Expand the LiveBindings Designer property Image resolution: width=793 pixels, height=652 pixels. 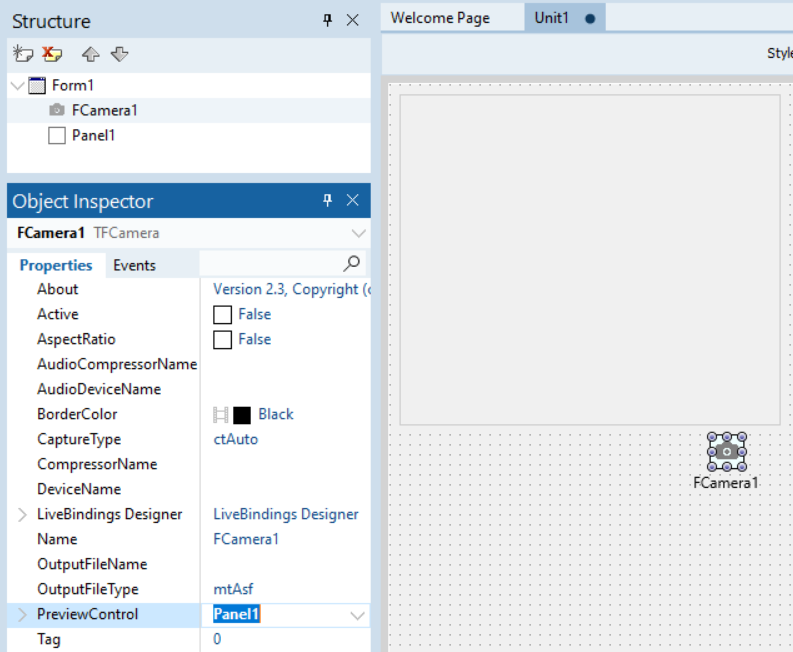22,515
